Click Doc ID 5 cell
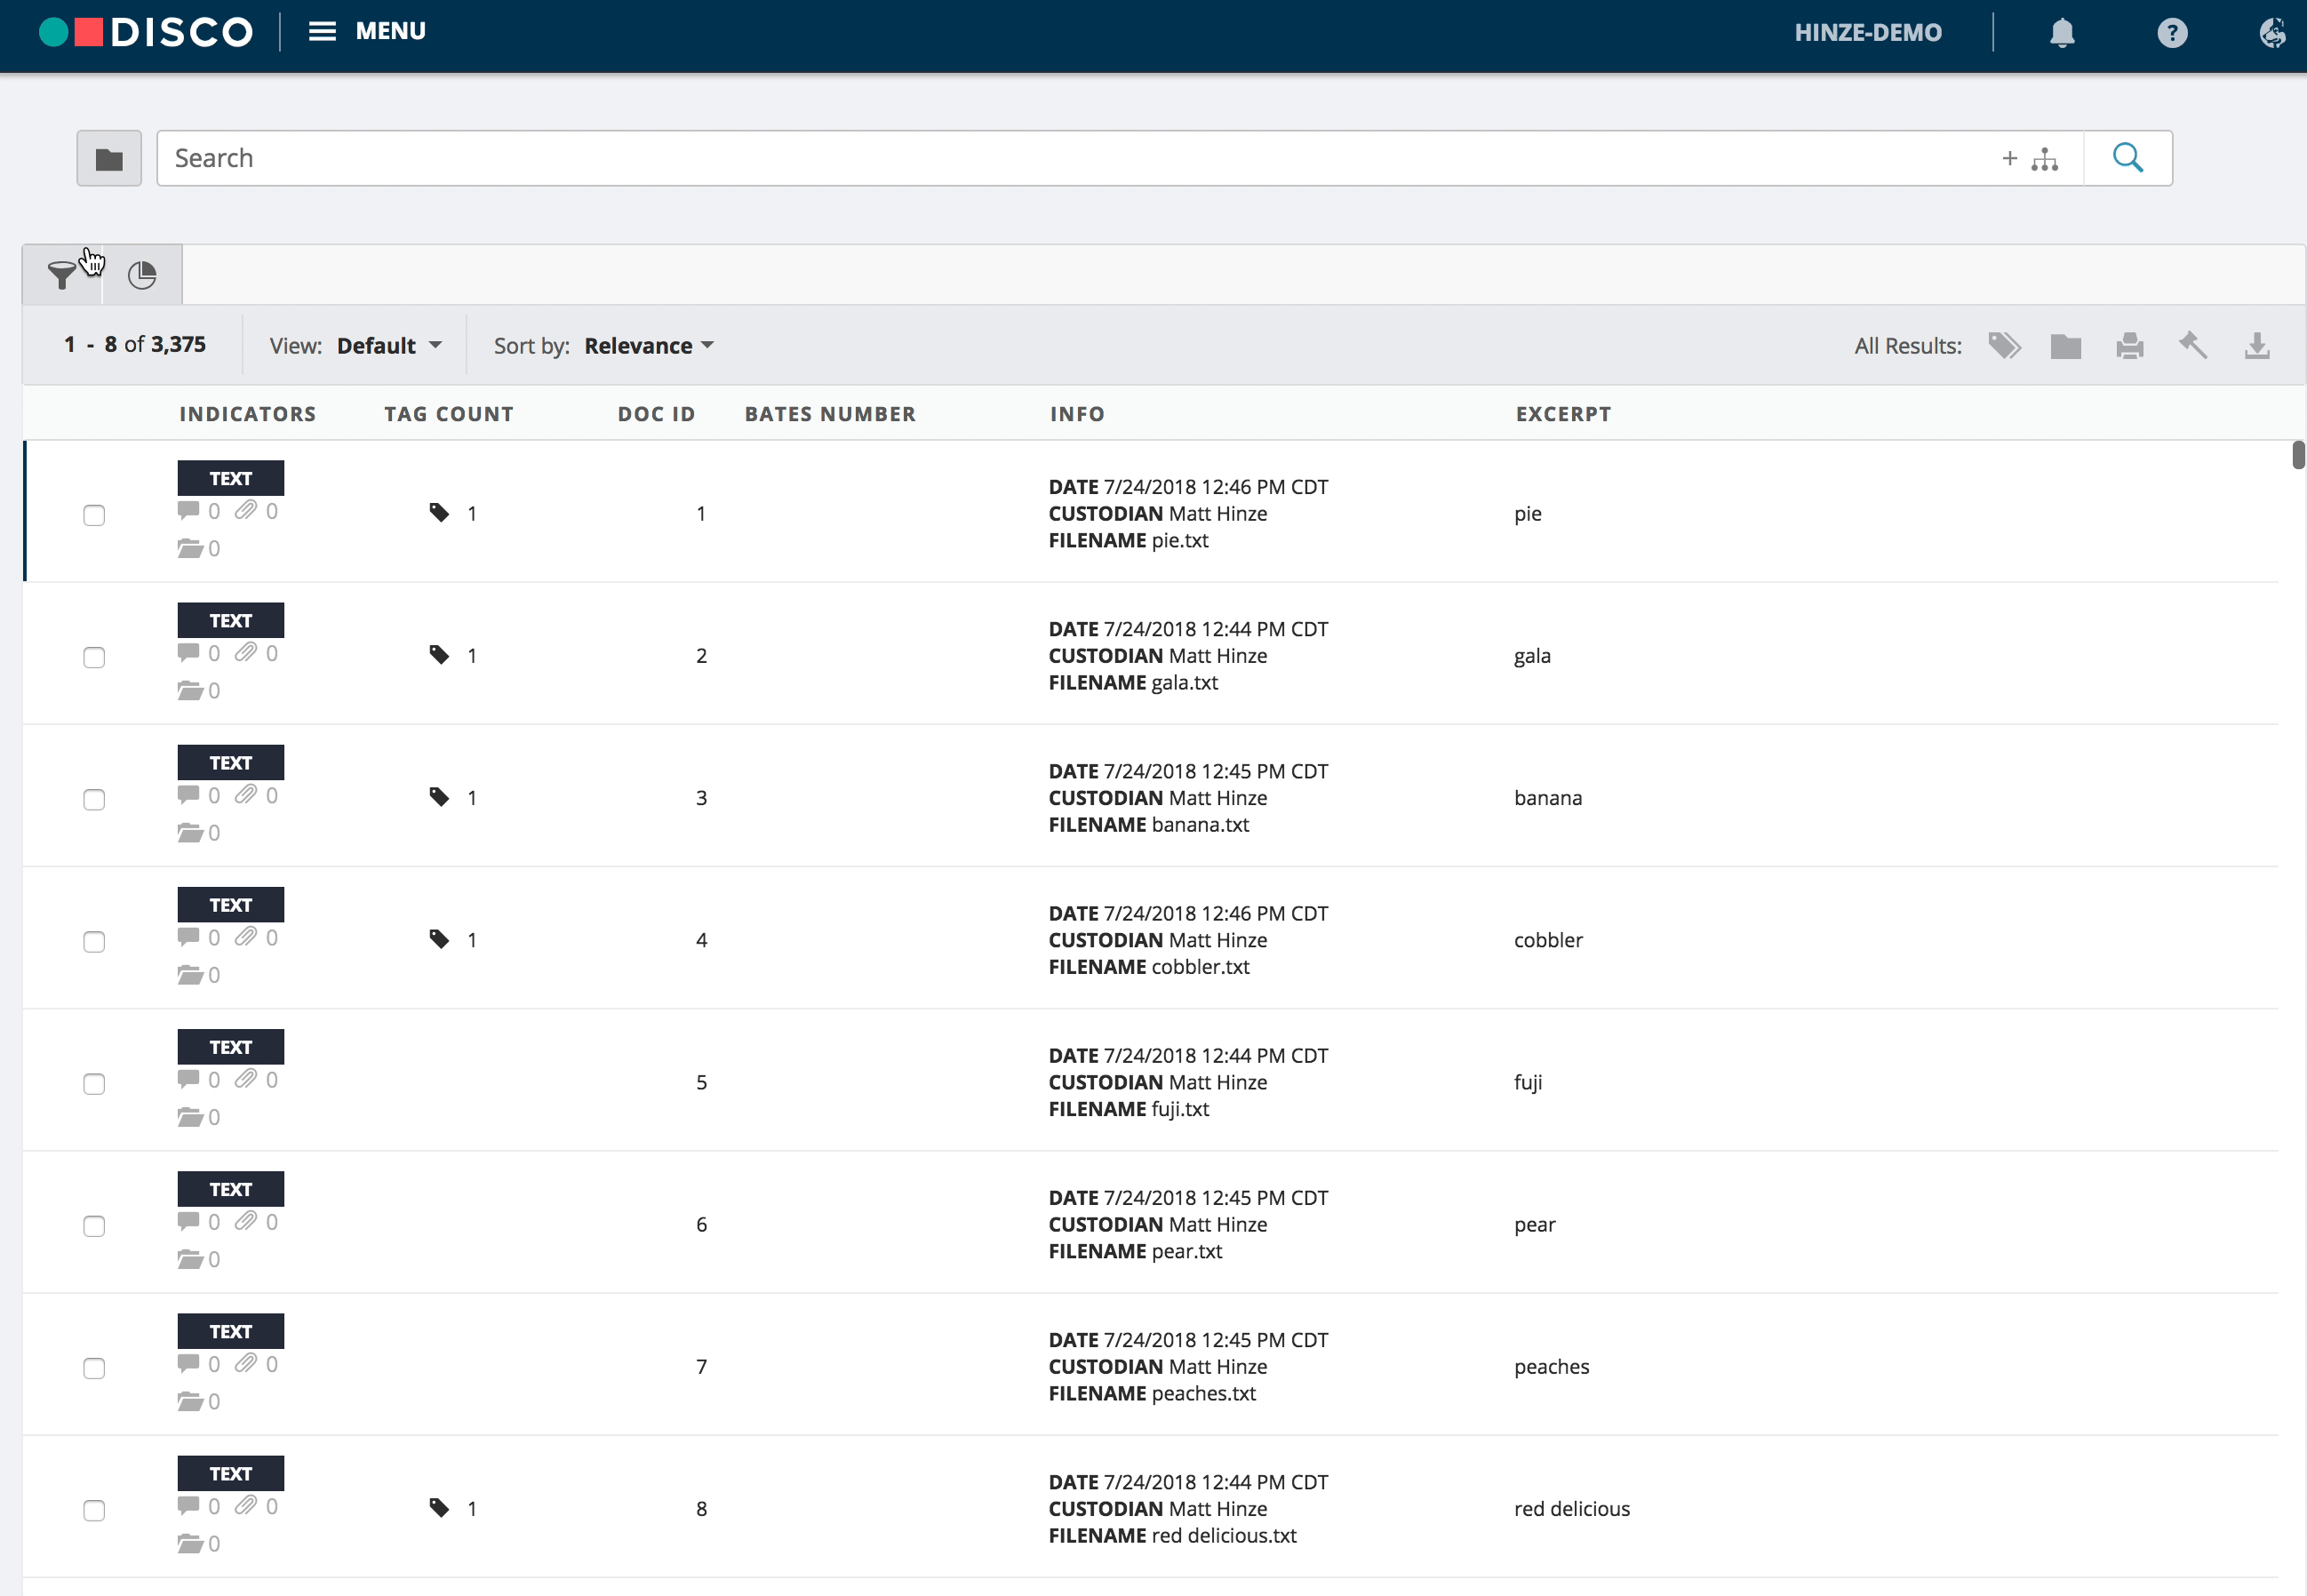Screen dimensions: 2307x1596 click(701, 1082)
